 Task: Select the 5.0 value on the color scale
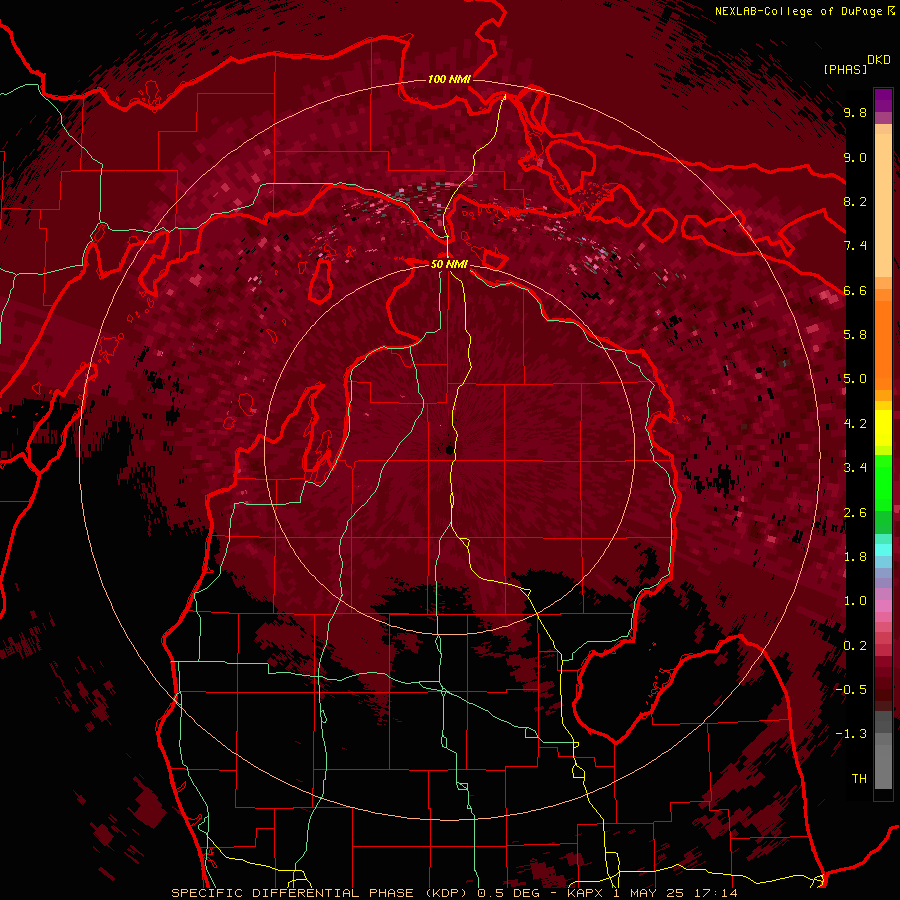tap(855, 379)
